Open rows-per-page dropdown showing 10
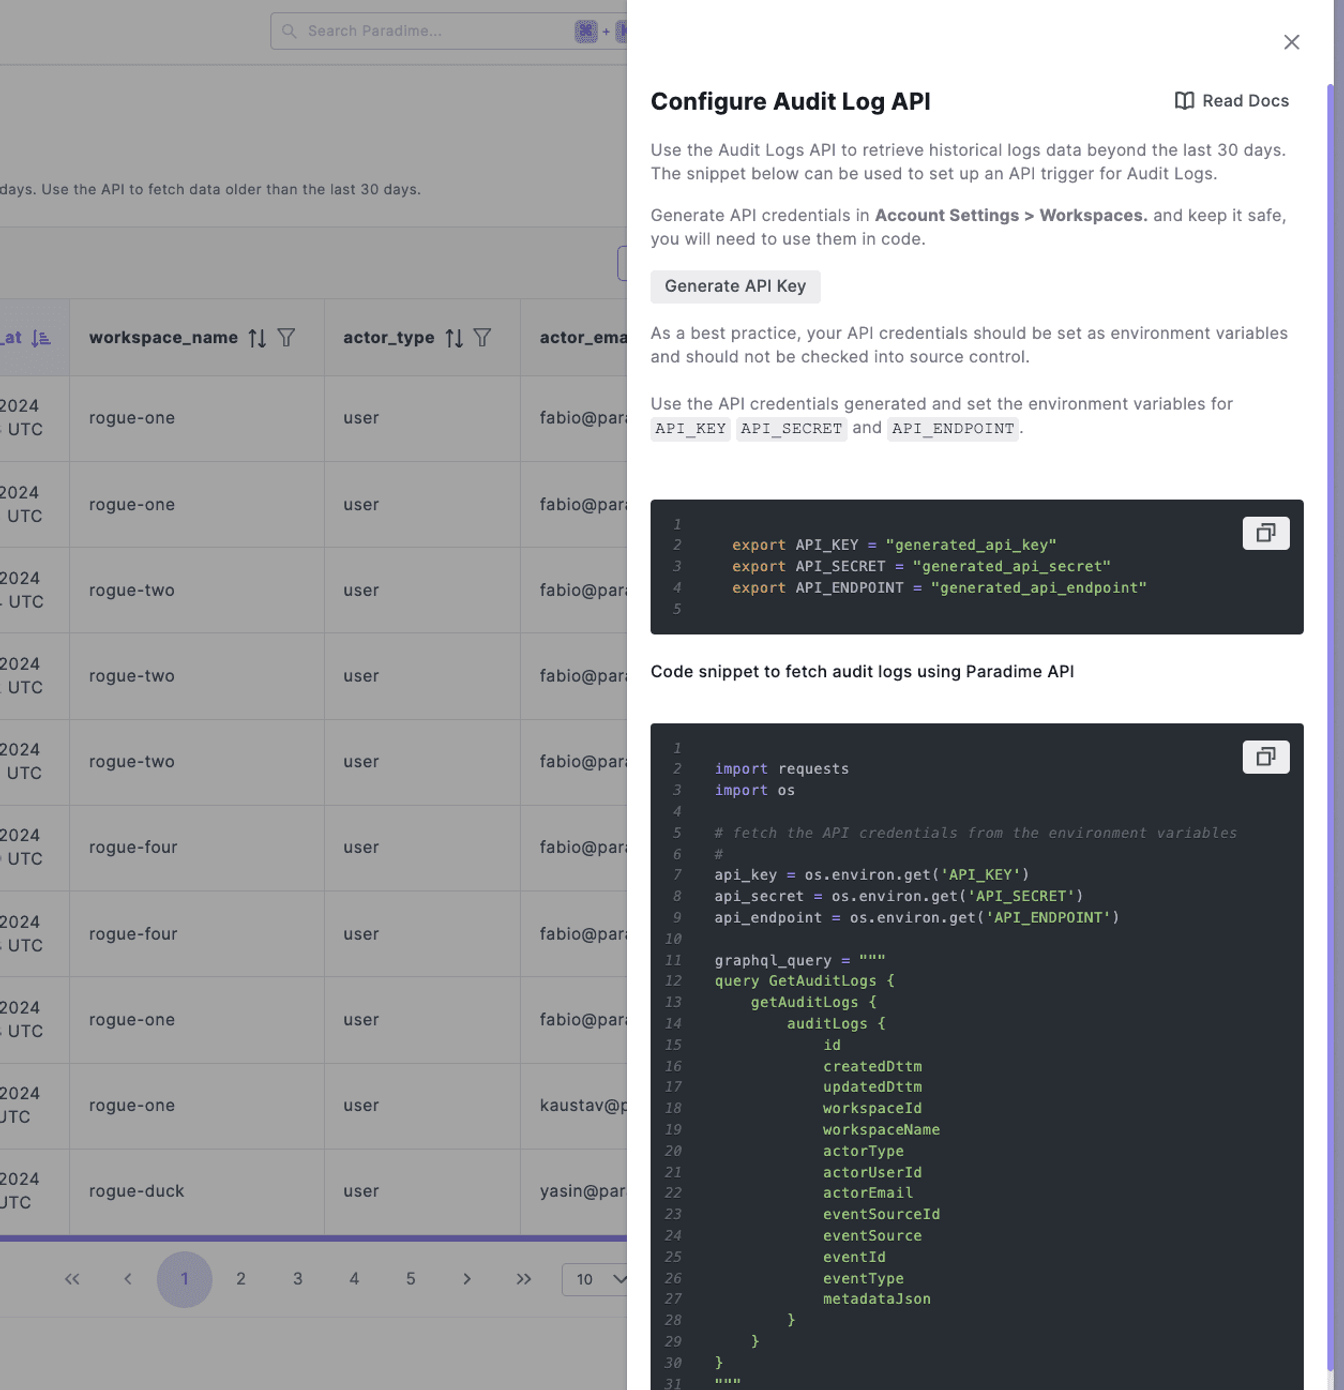This screenshot has height=1390, width=1344. (x=595, y=1279)
